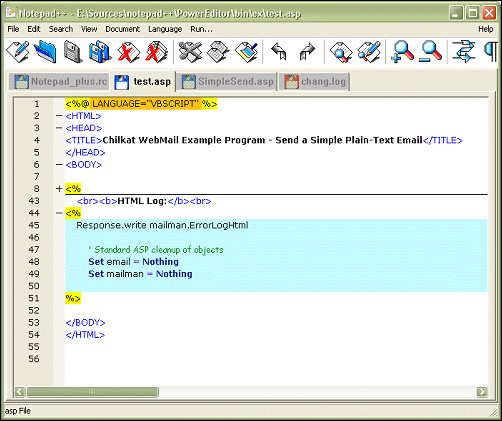502x421 pixels.
Task: Click line number 45 in the margin
Action: click(x=34, y=225)
